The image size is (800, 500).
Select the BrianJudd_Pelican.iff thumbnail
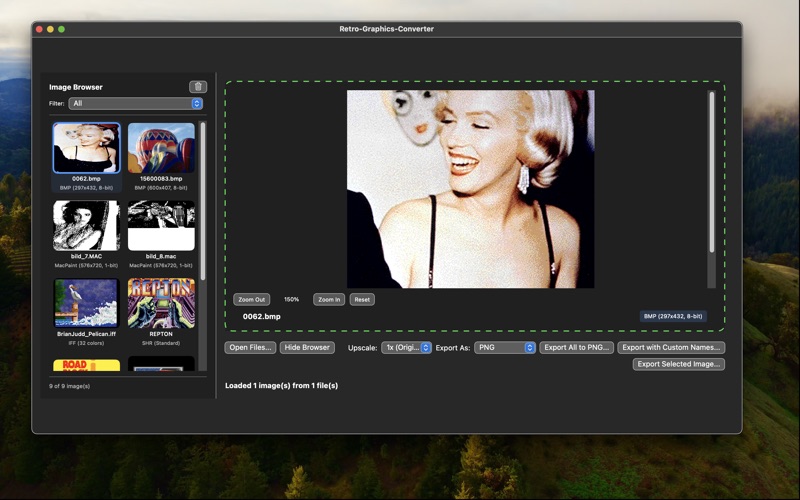tap(86, 303)
